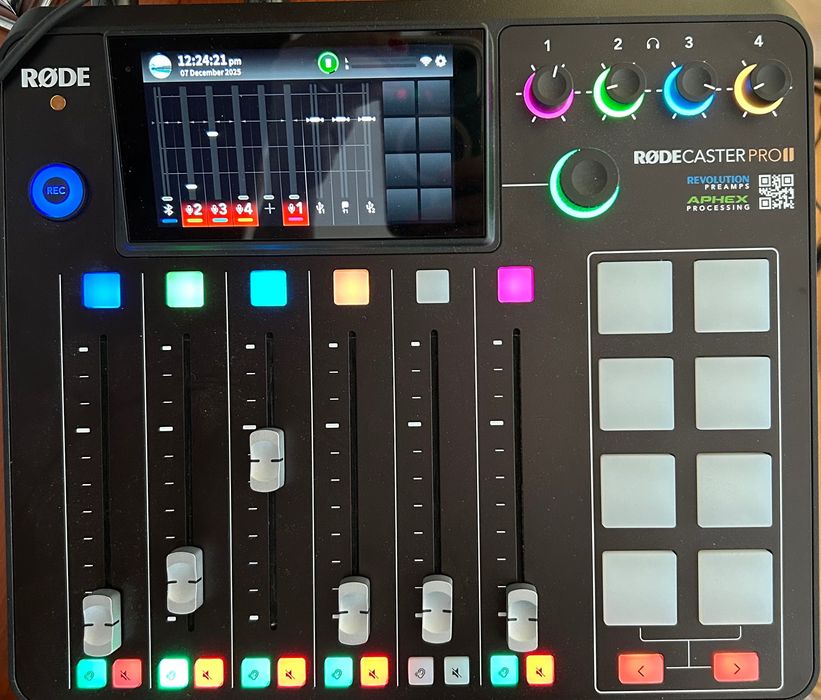Image resolution: width=821 pixels, height=700 pixels.
Task: Tap the bottom-right pad tile on the touchscreen
Action: (x=436, y=205)
